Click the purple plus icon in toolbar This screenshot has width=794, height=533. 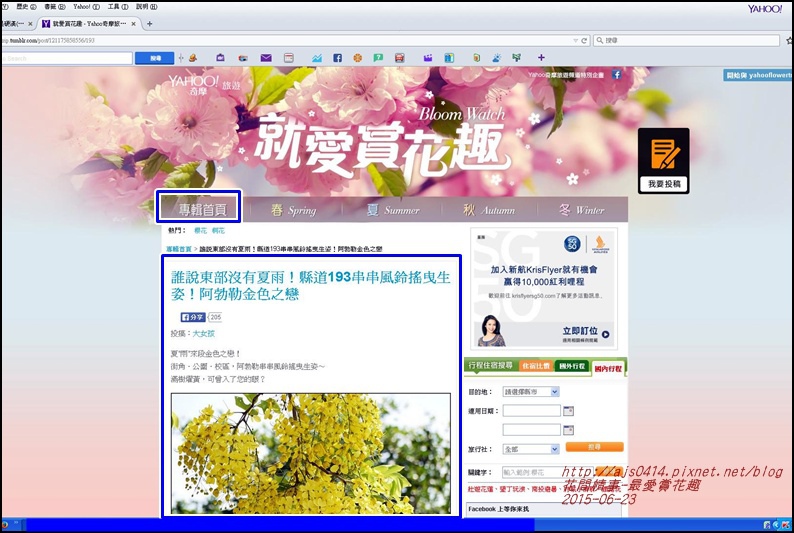pyautogui.click(x=541, y=58)
